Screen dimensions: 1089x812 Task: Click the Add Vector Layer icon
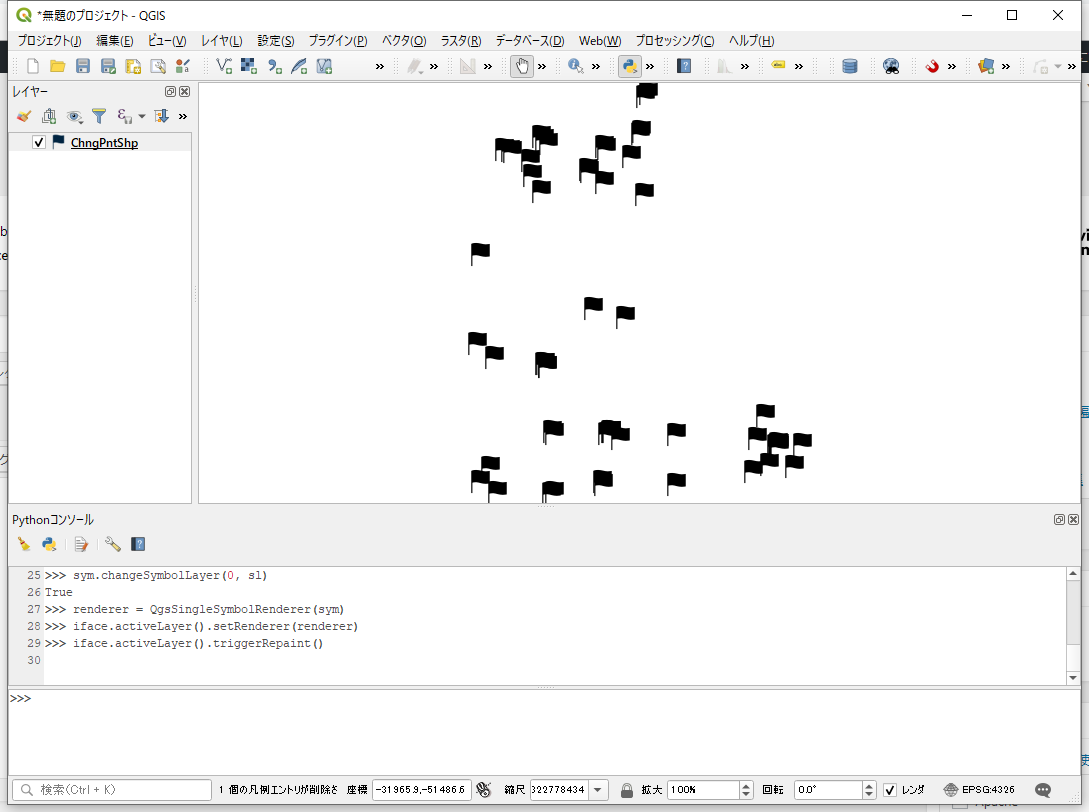tap(224, 66)
